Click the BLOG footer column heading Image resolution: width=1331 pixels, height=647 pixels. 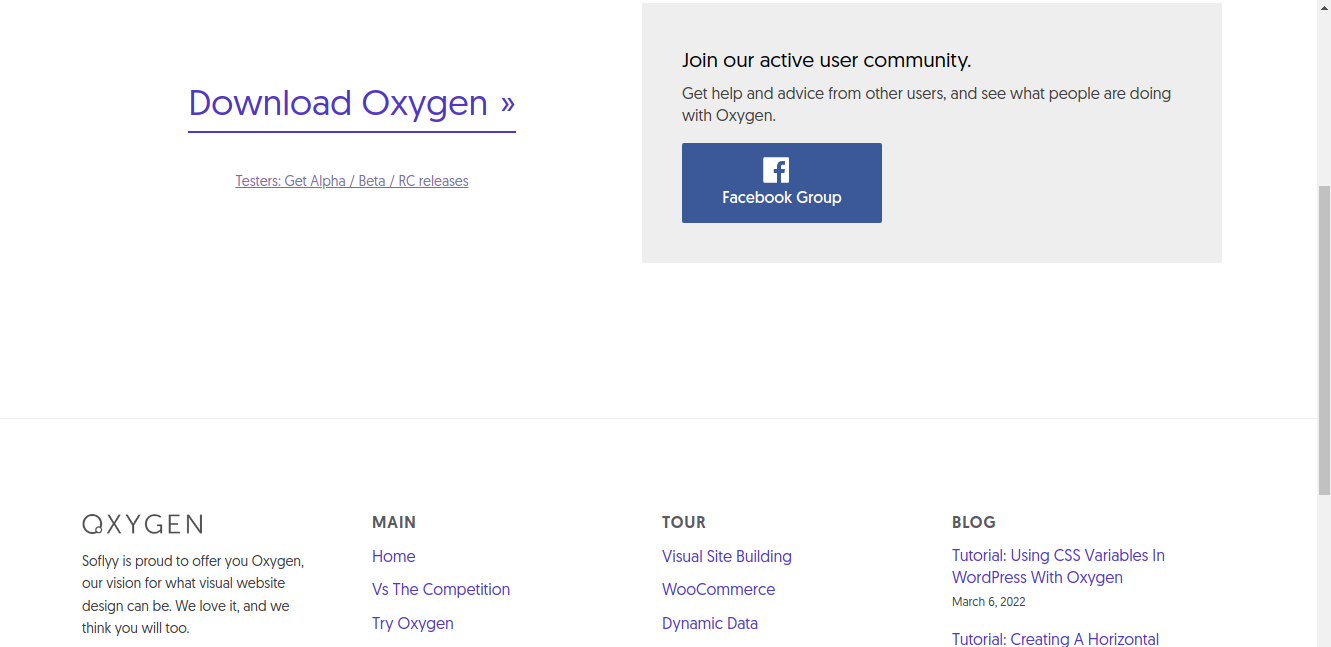(x=974, y=522)
